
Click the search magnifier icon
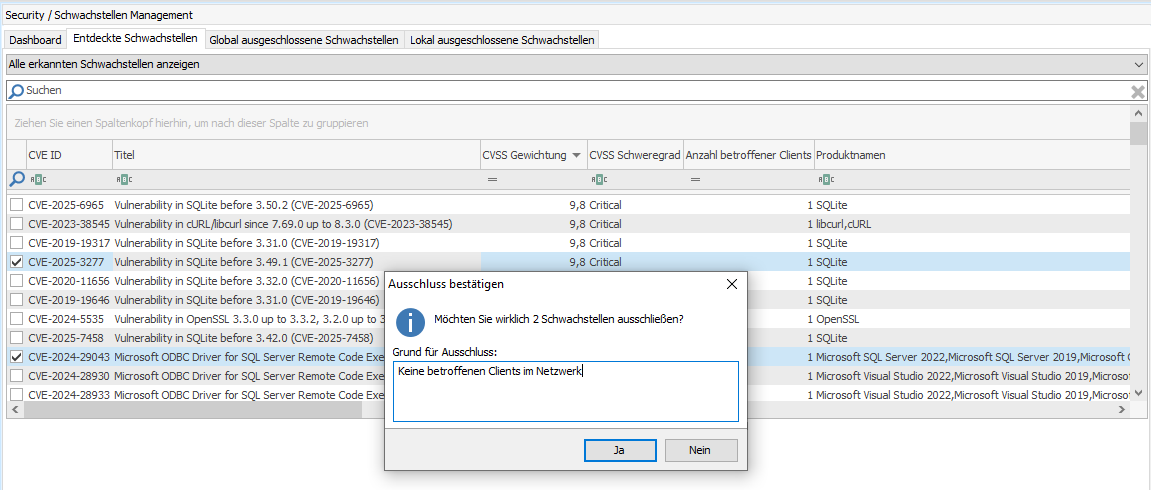pos(15,91)
